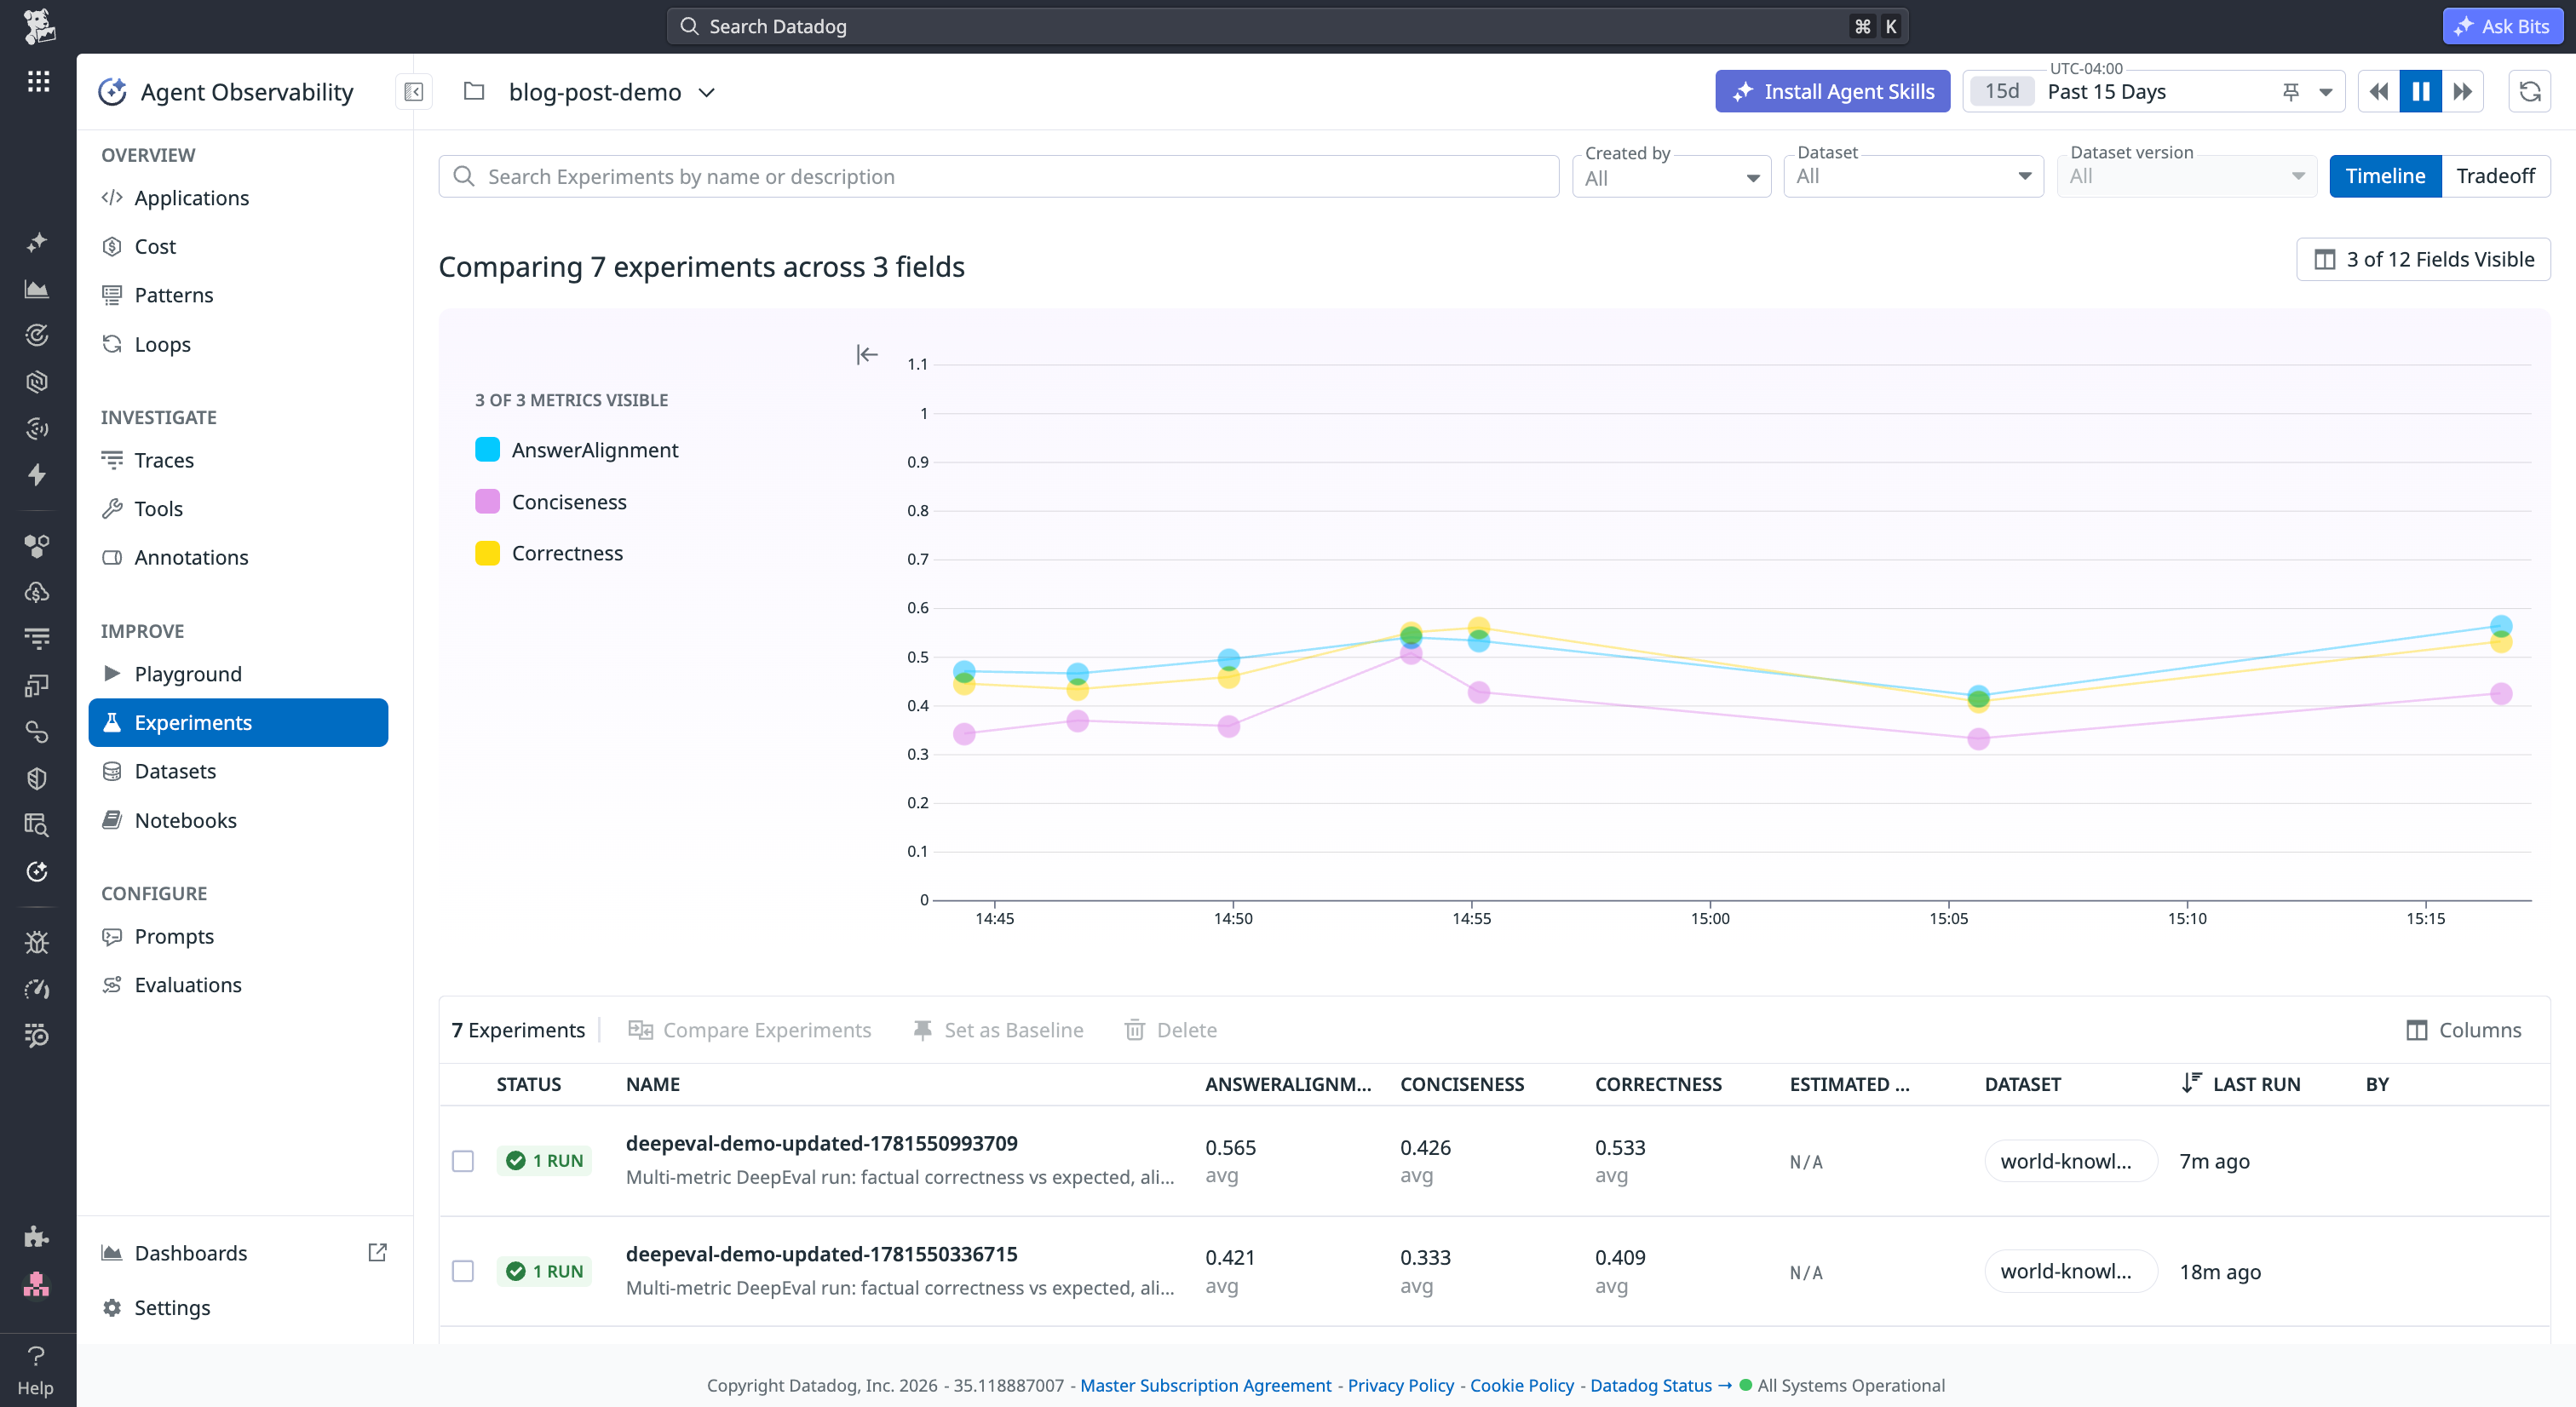
Task: Click the pin icon in the time range selector
Action: (2290, 92)
